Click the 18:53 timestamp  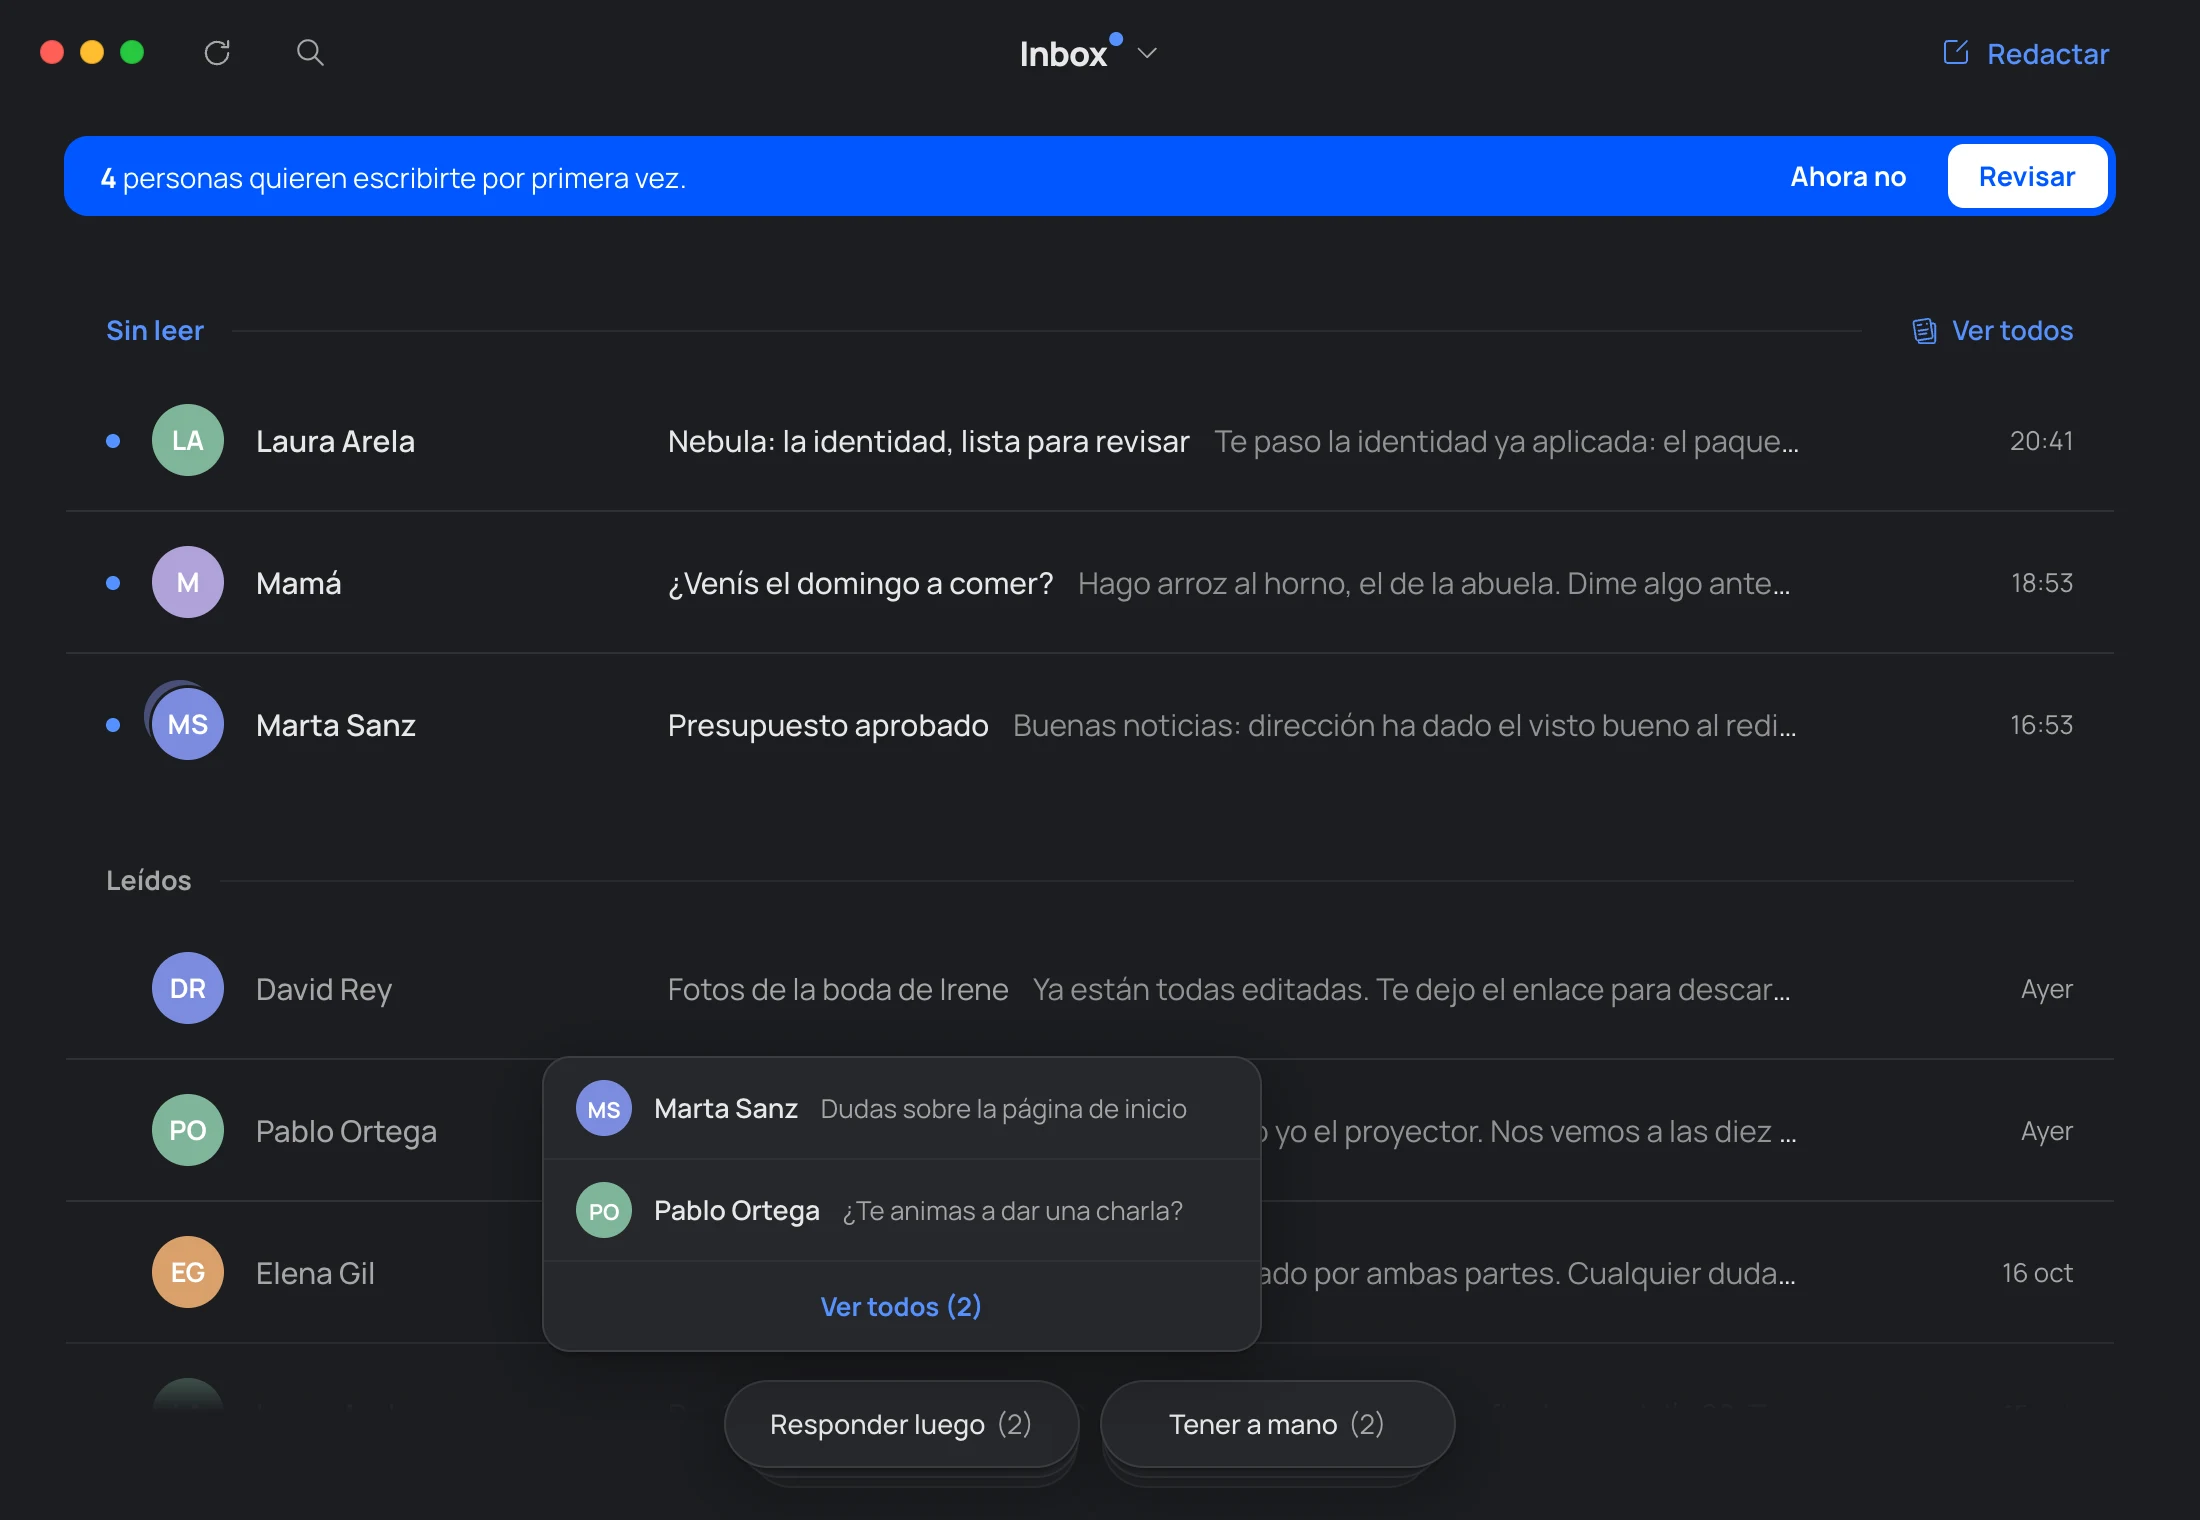point(2042,583)
